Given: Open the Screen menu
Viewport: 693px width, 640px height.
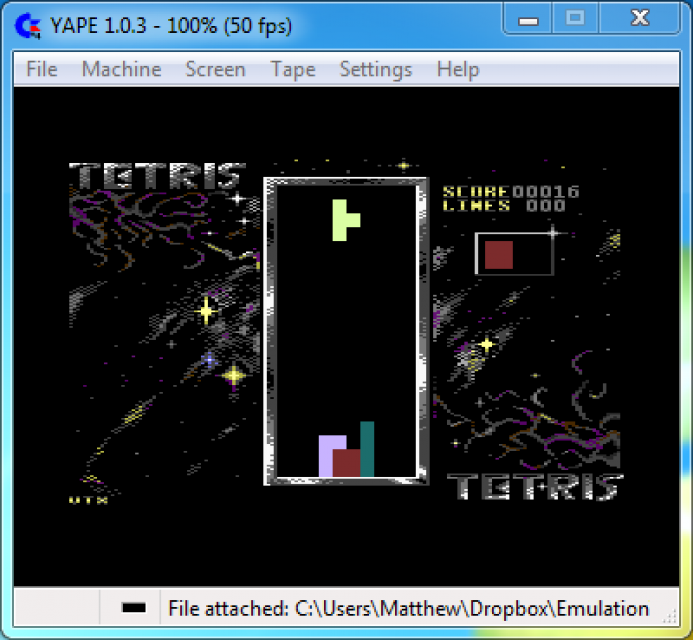Looking at the screenshot, I should [x=215, y=69].
